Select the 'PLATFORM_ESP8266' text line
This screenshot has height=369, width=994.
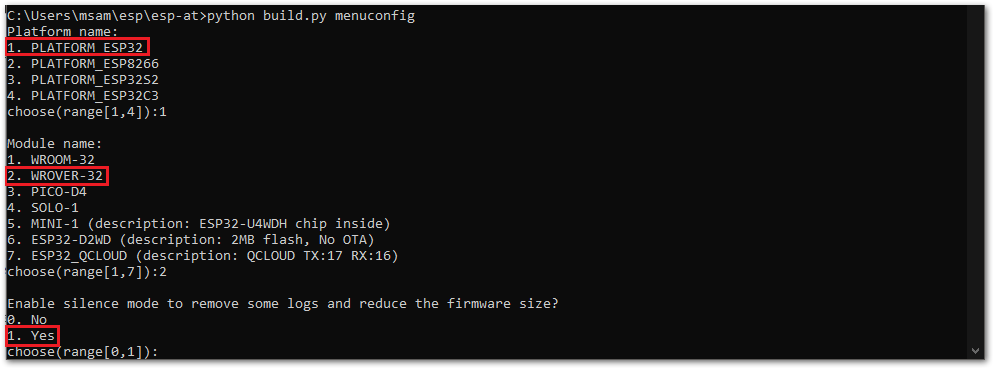83,63
